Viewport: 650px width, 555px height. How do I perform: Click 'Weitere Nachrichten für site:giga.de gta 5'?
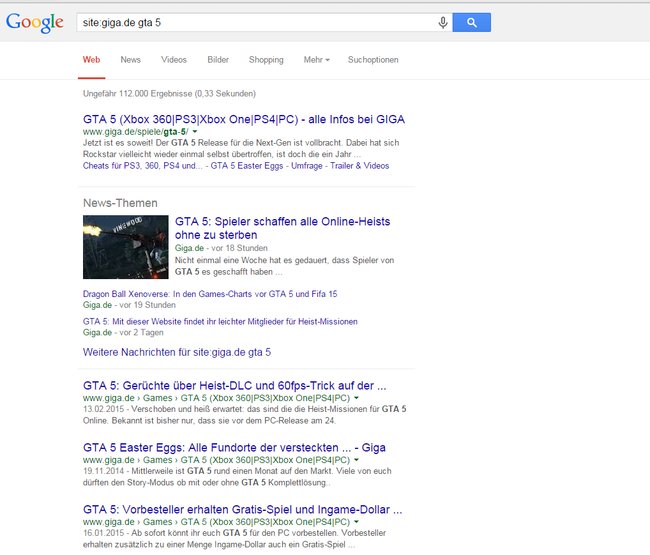pos(177,352)
